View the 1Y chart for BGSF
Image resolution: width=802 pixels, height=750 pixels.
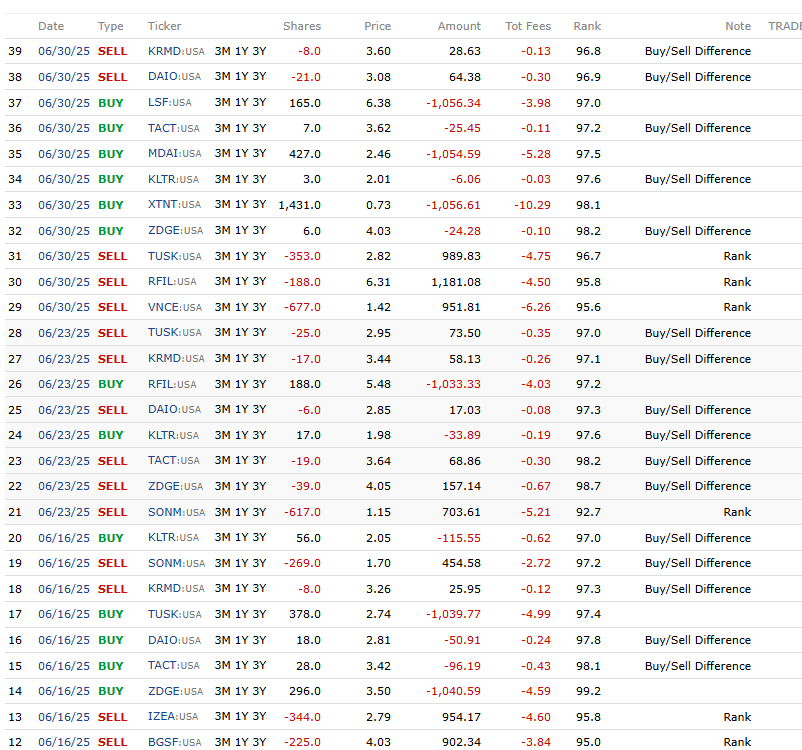click(x=241, y=742)
